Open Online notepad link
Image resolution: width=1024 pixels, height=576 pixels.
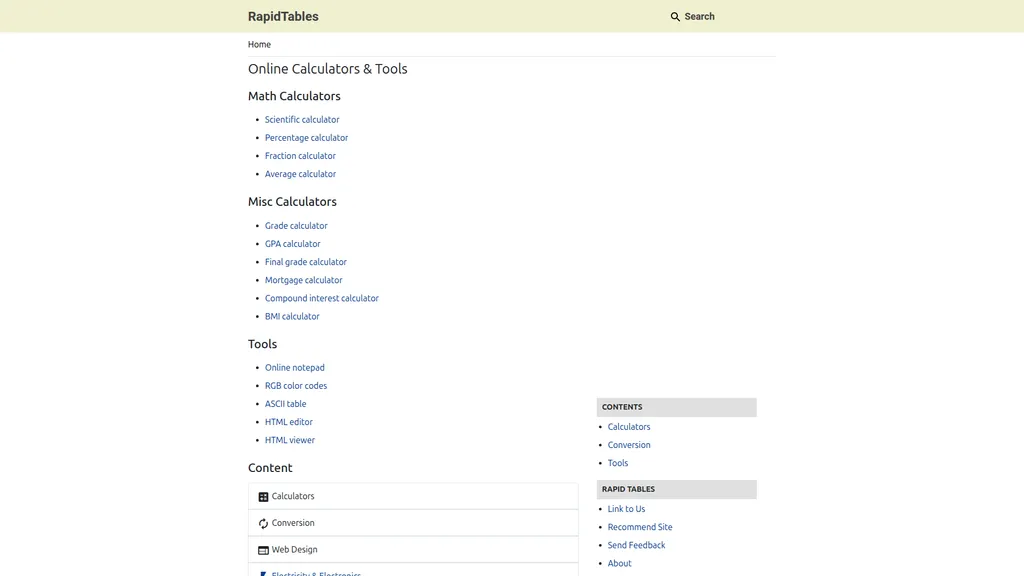click(295, 368)
